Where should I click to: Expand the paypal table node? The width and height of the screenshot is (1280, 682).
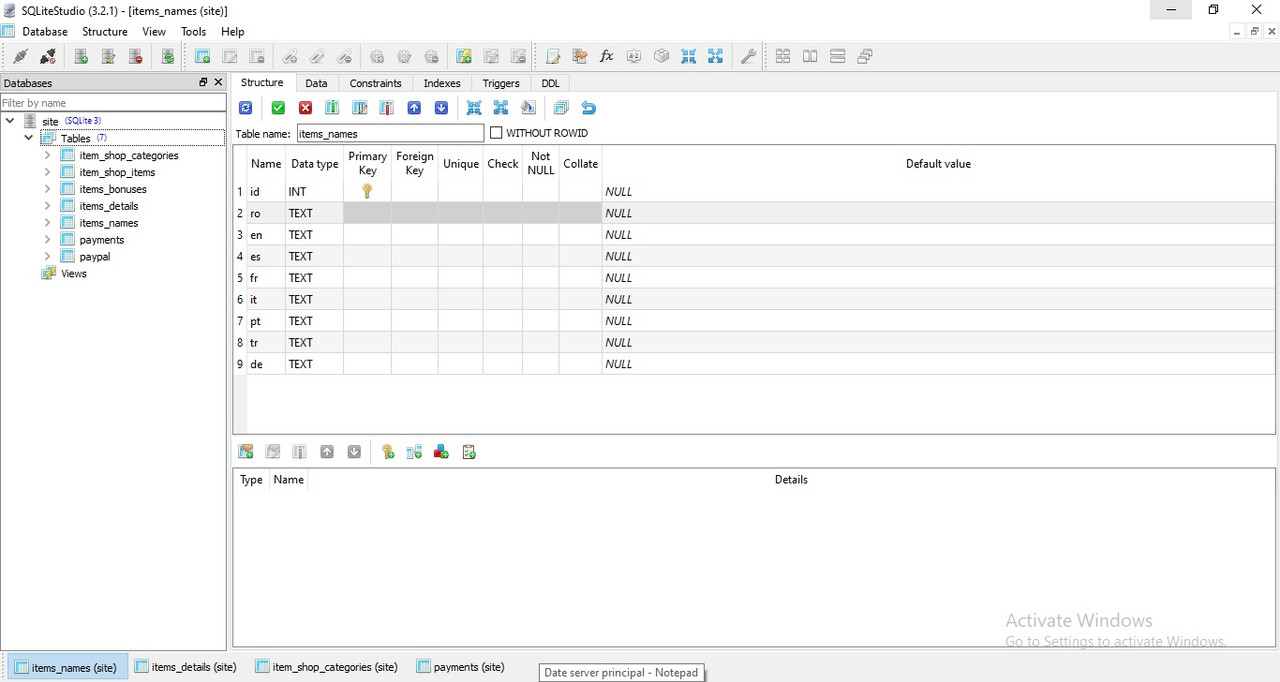click(x=47, y=257)
